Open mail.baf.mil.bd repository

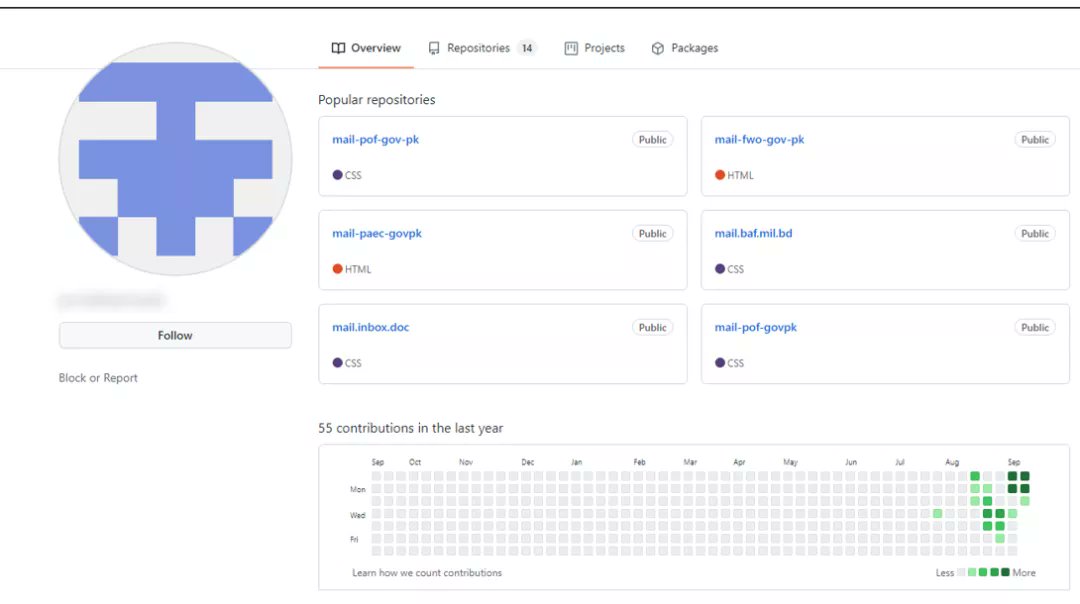(x=754, y=233)
